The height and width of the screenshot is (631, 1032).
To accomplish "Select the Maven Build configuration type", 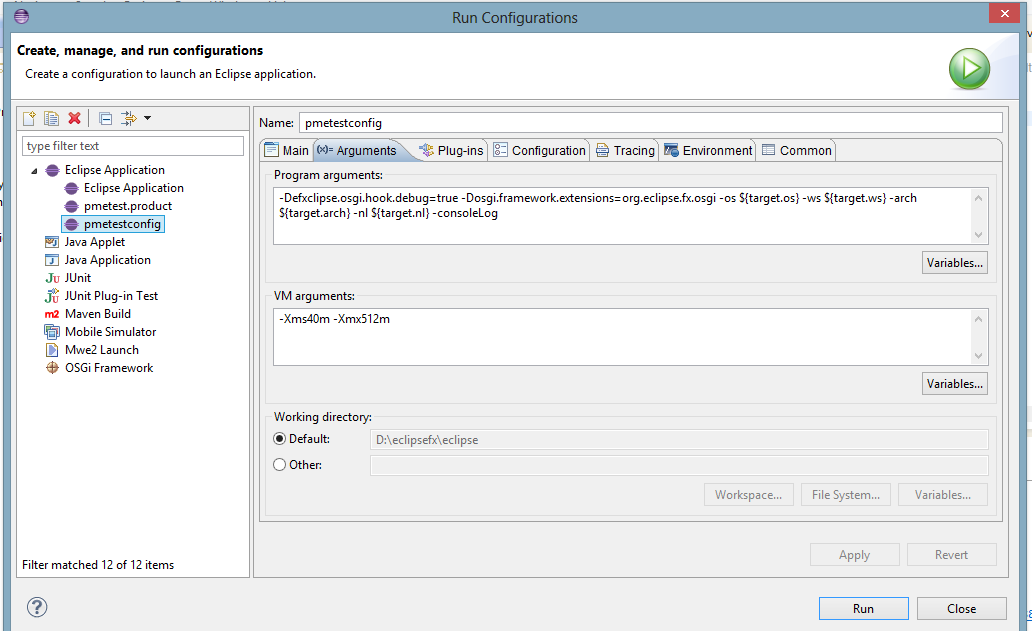I will 88,314.
